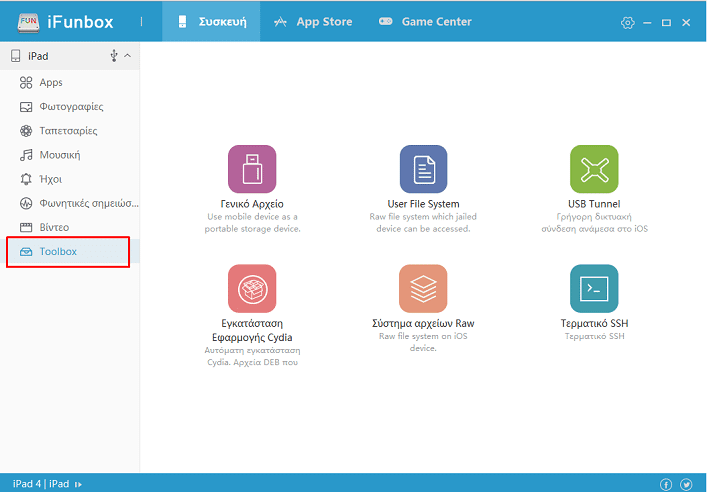Open the Twitter icon in status bar
Viewport: 707px width, 492px height.
point(686,484)
